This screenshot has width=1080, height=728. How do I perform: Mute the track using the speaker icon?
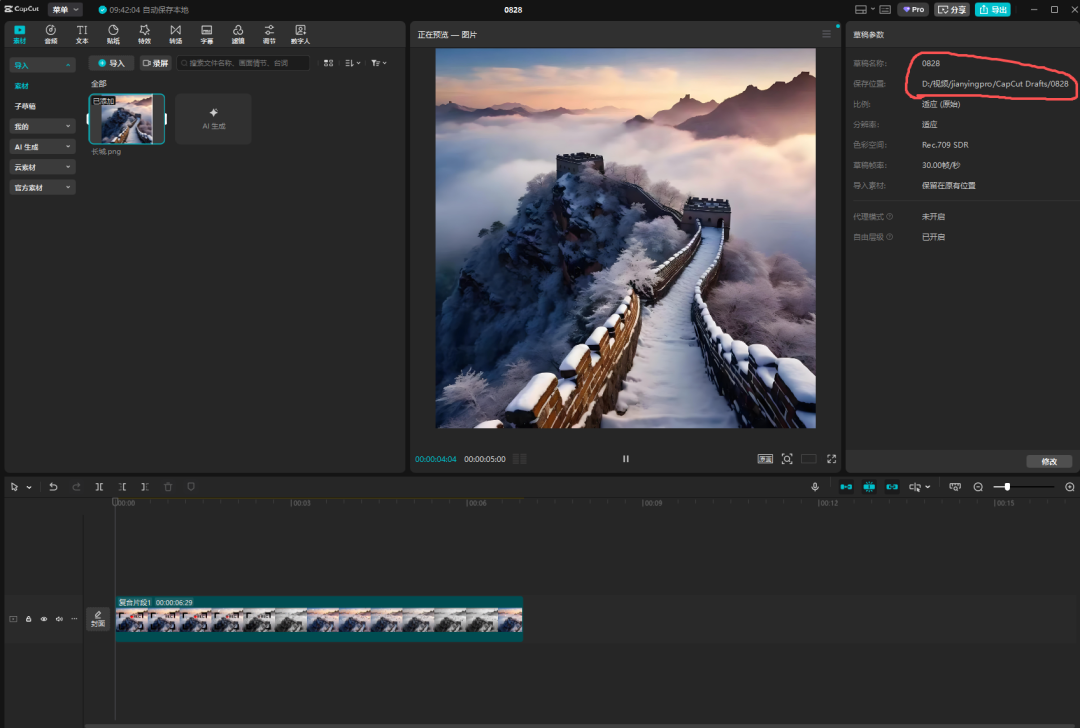(x=59, y=619)
